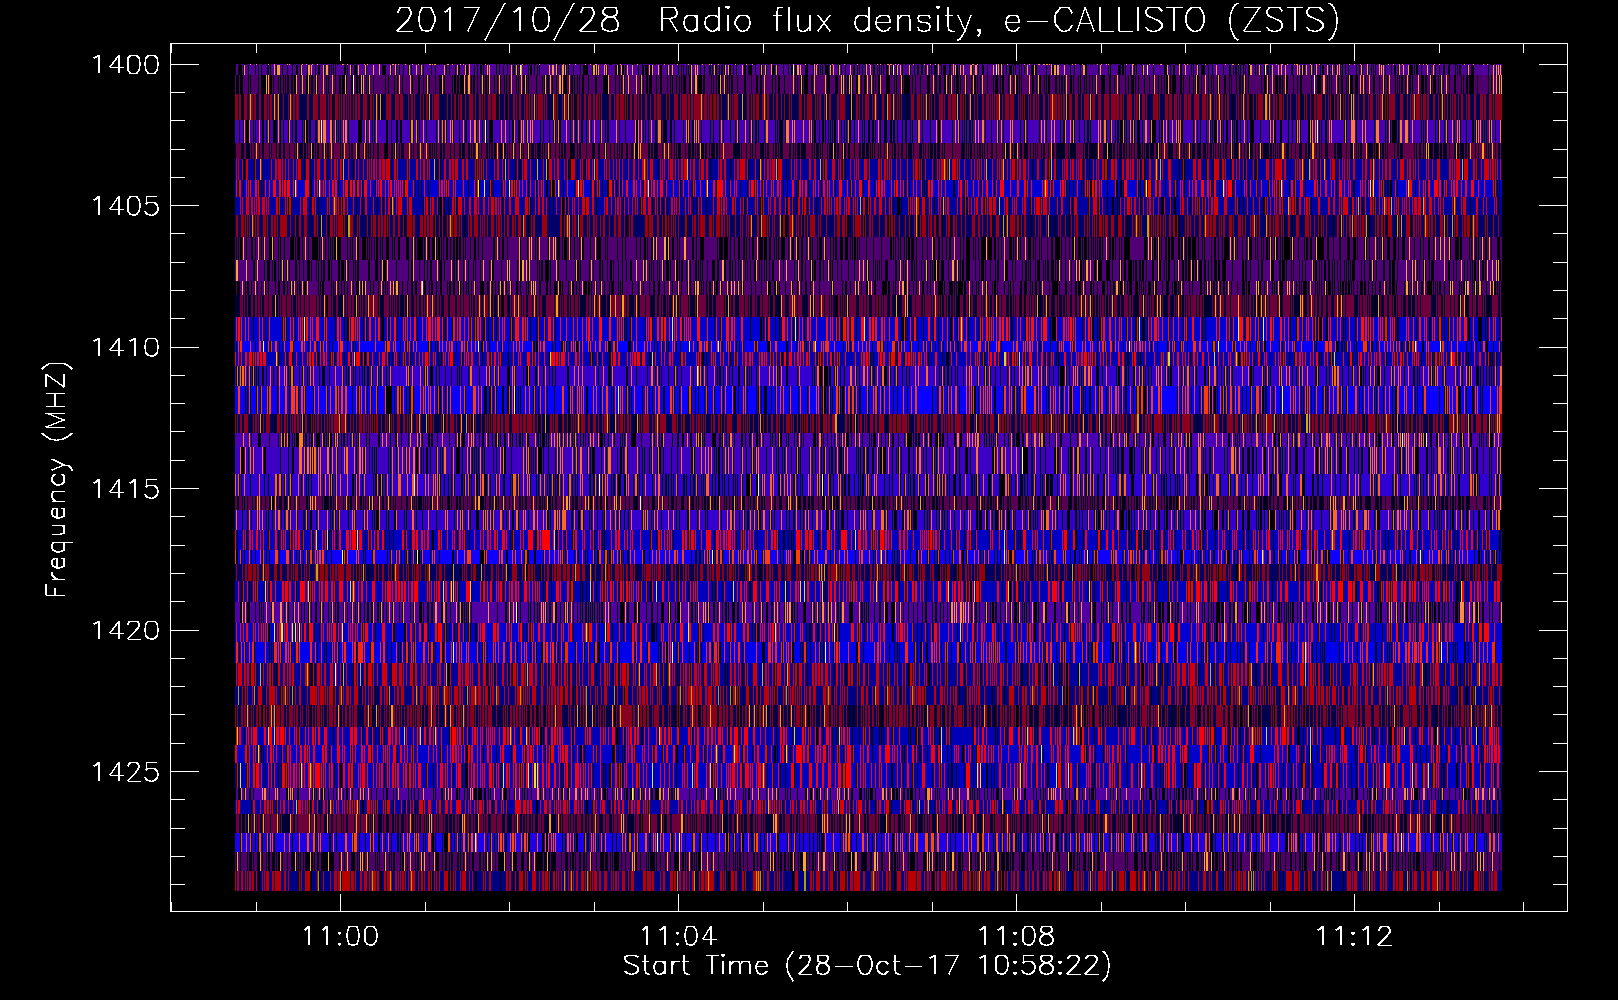1618x1000 pixels.
Task: Click the 'Frequency (MHZ)' axis label
Action: click(57, 480)
